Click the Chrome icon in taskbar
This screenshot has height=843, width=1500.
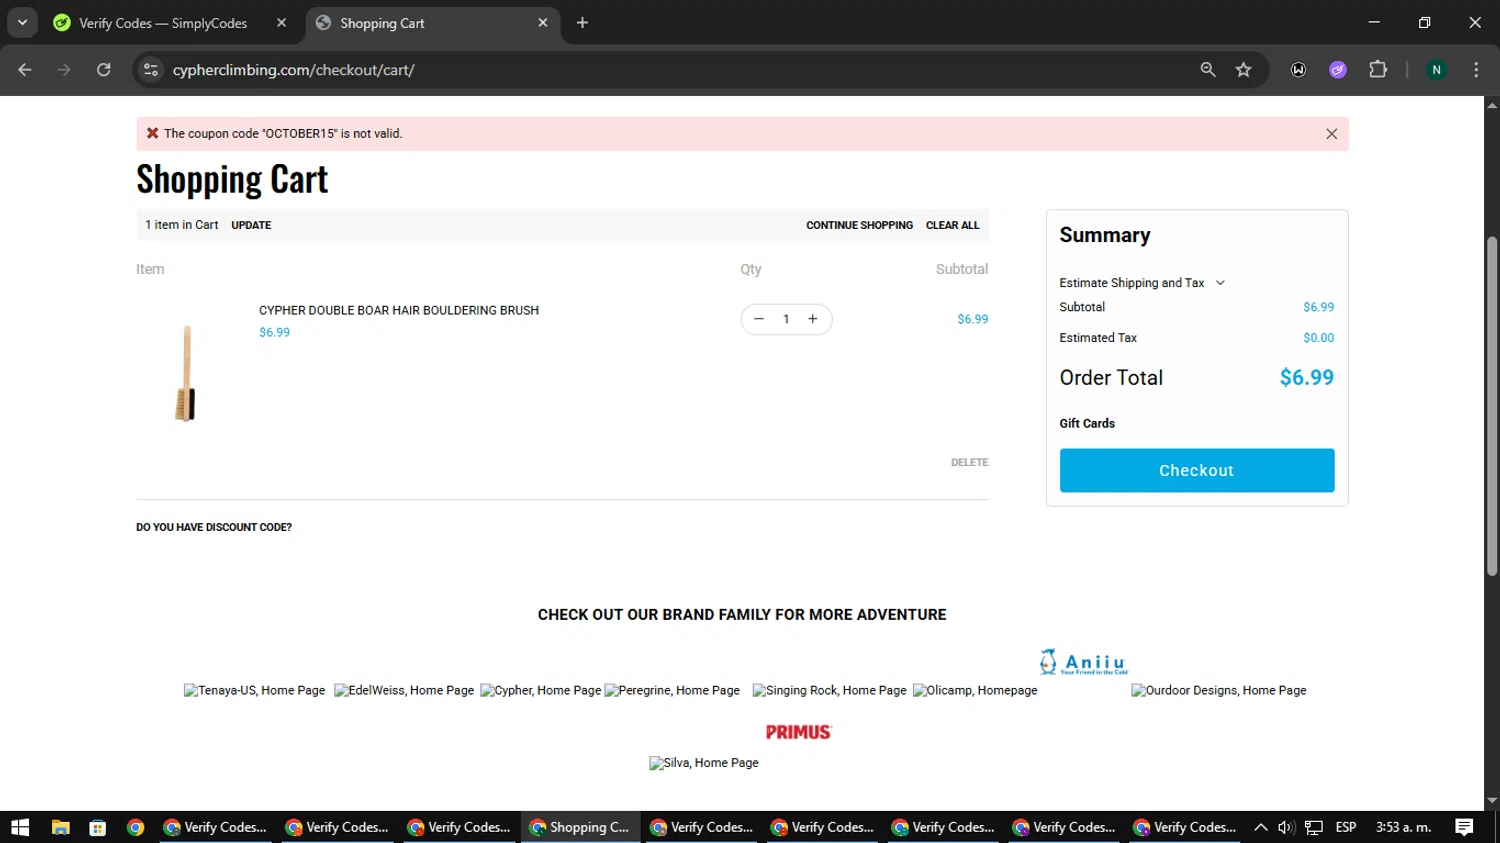pyautogui.click(x=135, y=827)
